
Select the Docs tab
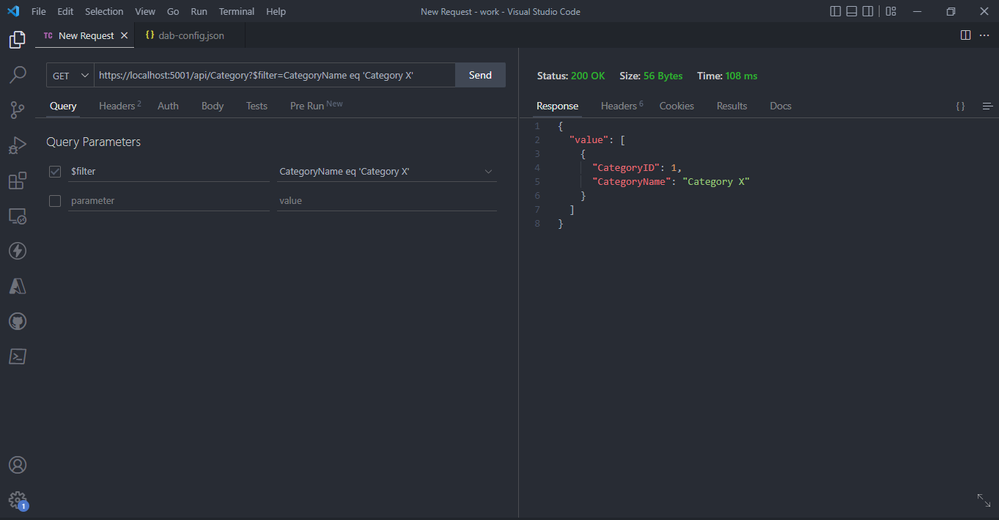tap(780, 106)
